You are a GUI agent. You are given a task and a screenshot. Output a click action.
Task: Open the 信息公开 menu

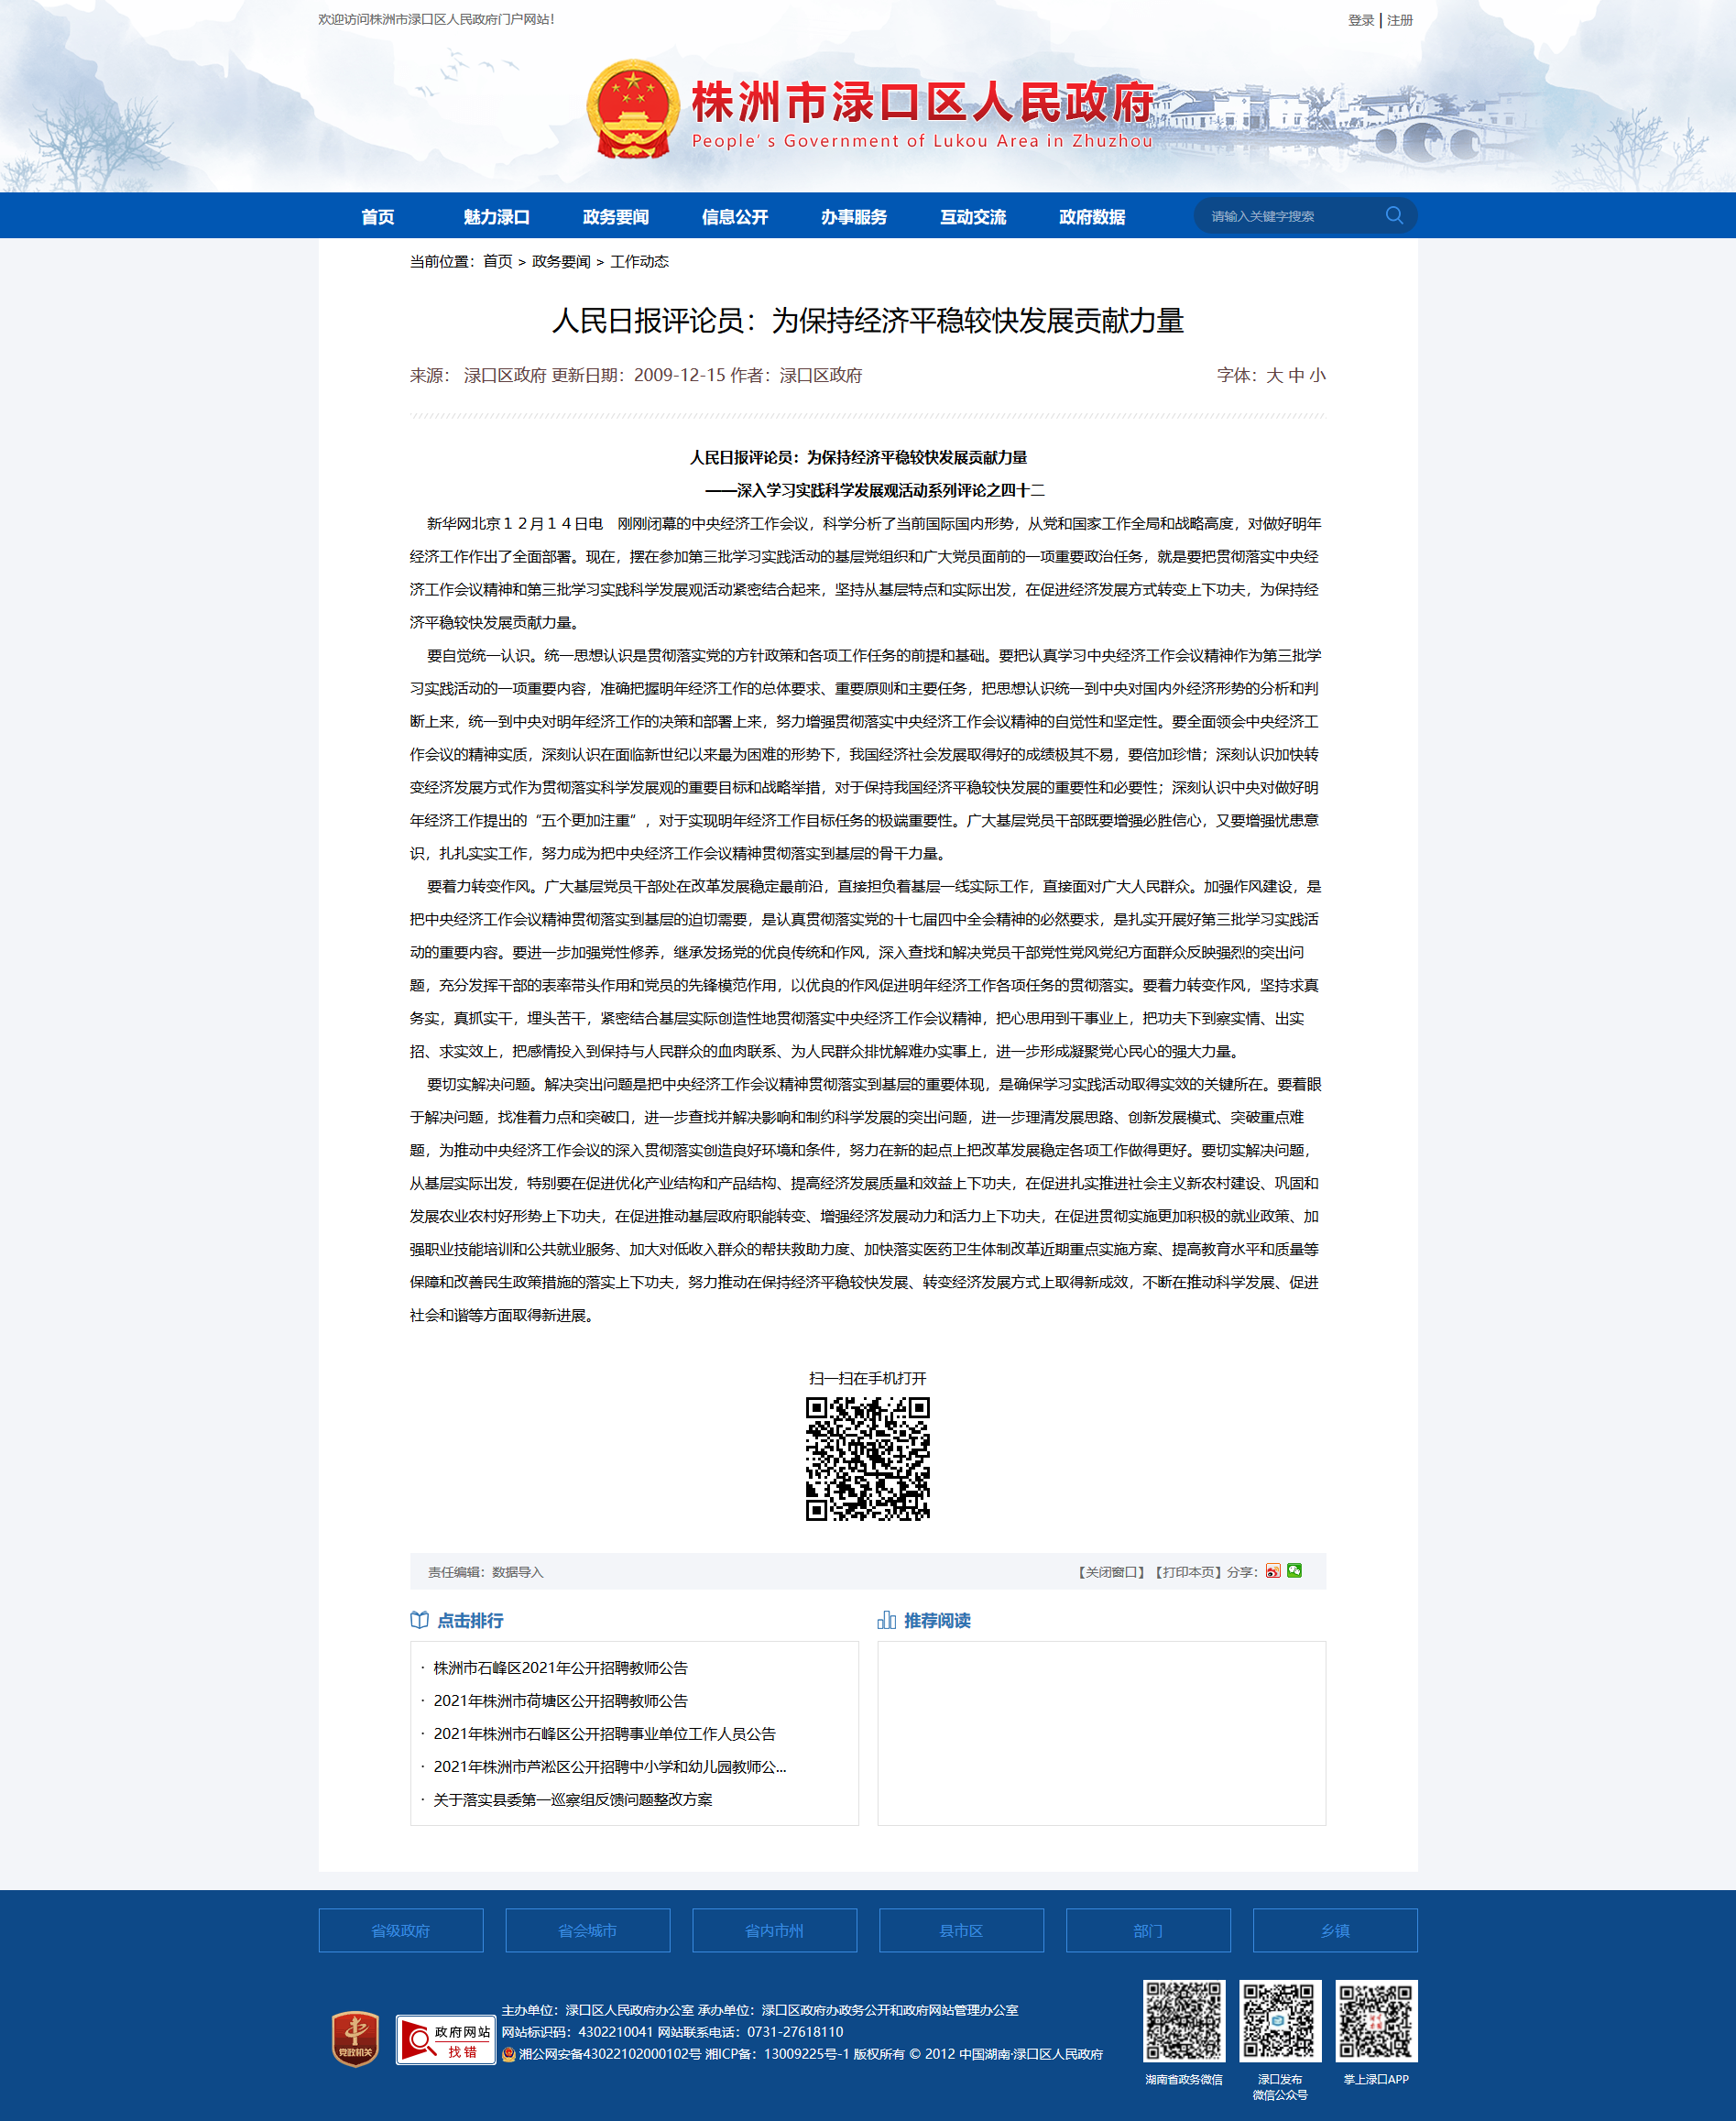point(734,217)
